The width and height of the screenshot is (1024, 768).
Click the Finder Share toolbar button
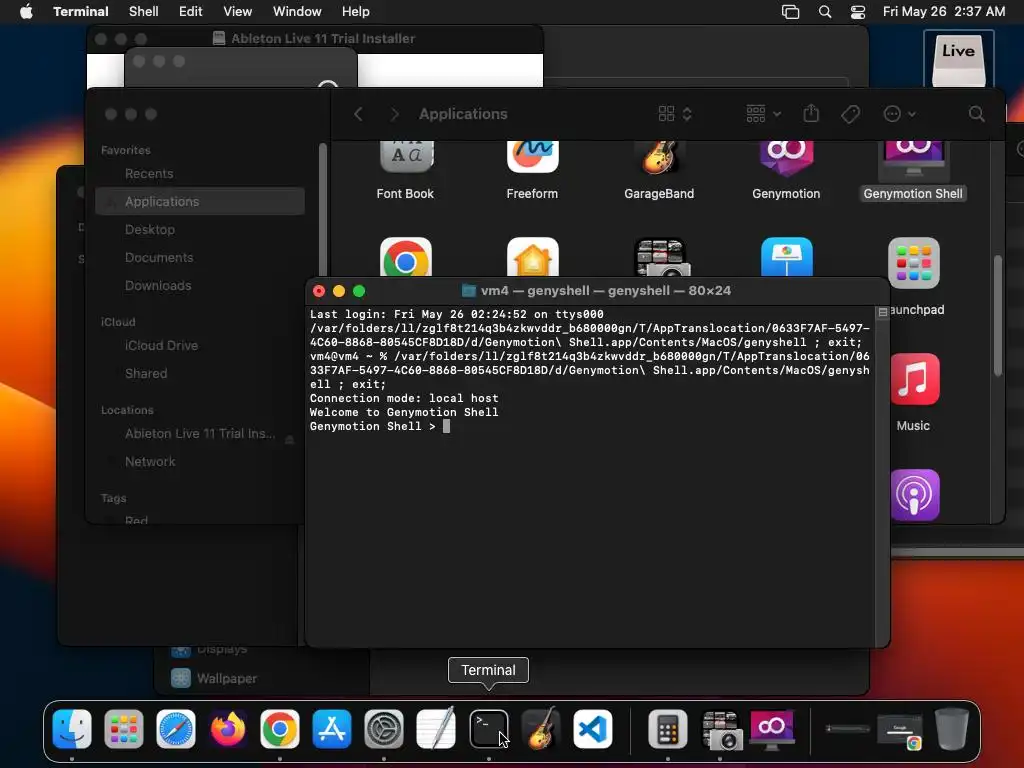811,114
